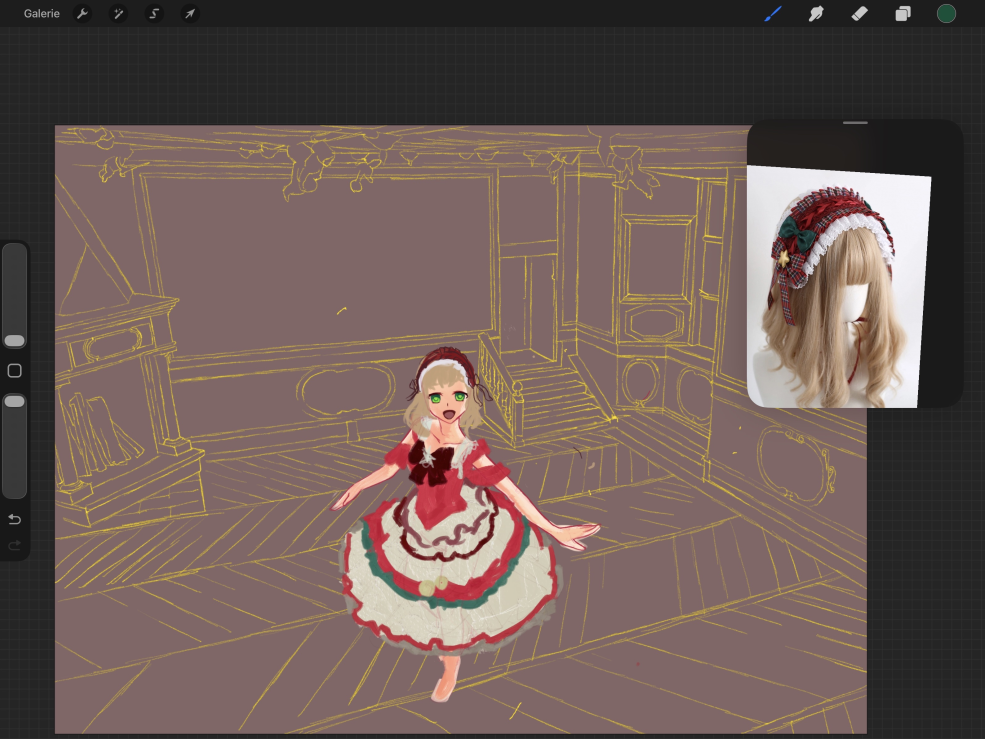985x739 pixels.
Task: Activate the Selection S-shaped tool
Action: pos(154,14)
